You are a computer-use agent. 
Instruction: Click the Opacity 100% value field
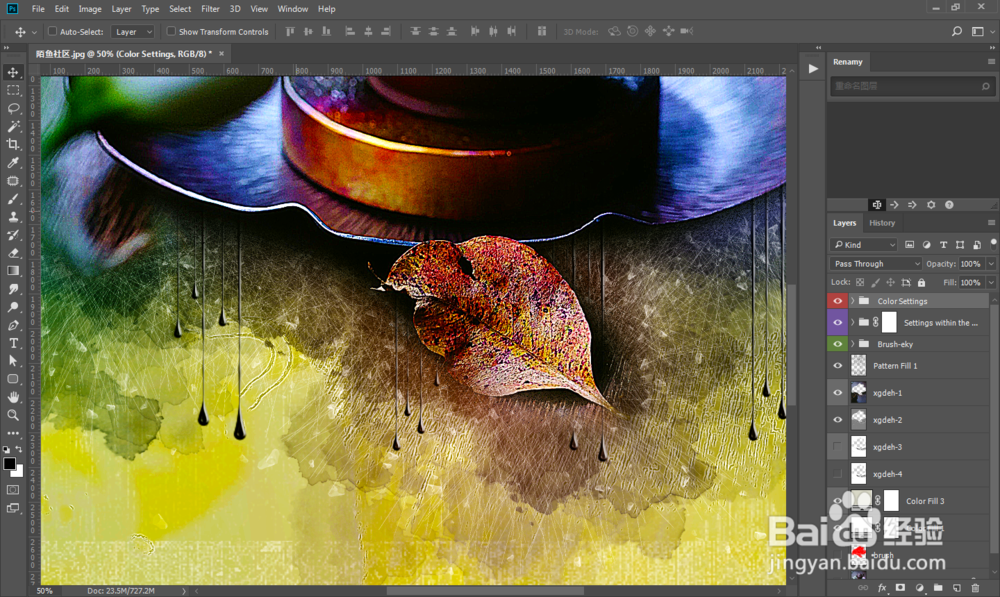click(971, 264)
